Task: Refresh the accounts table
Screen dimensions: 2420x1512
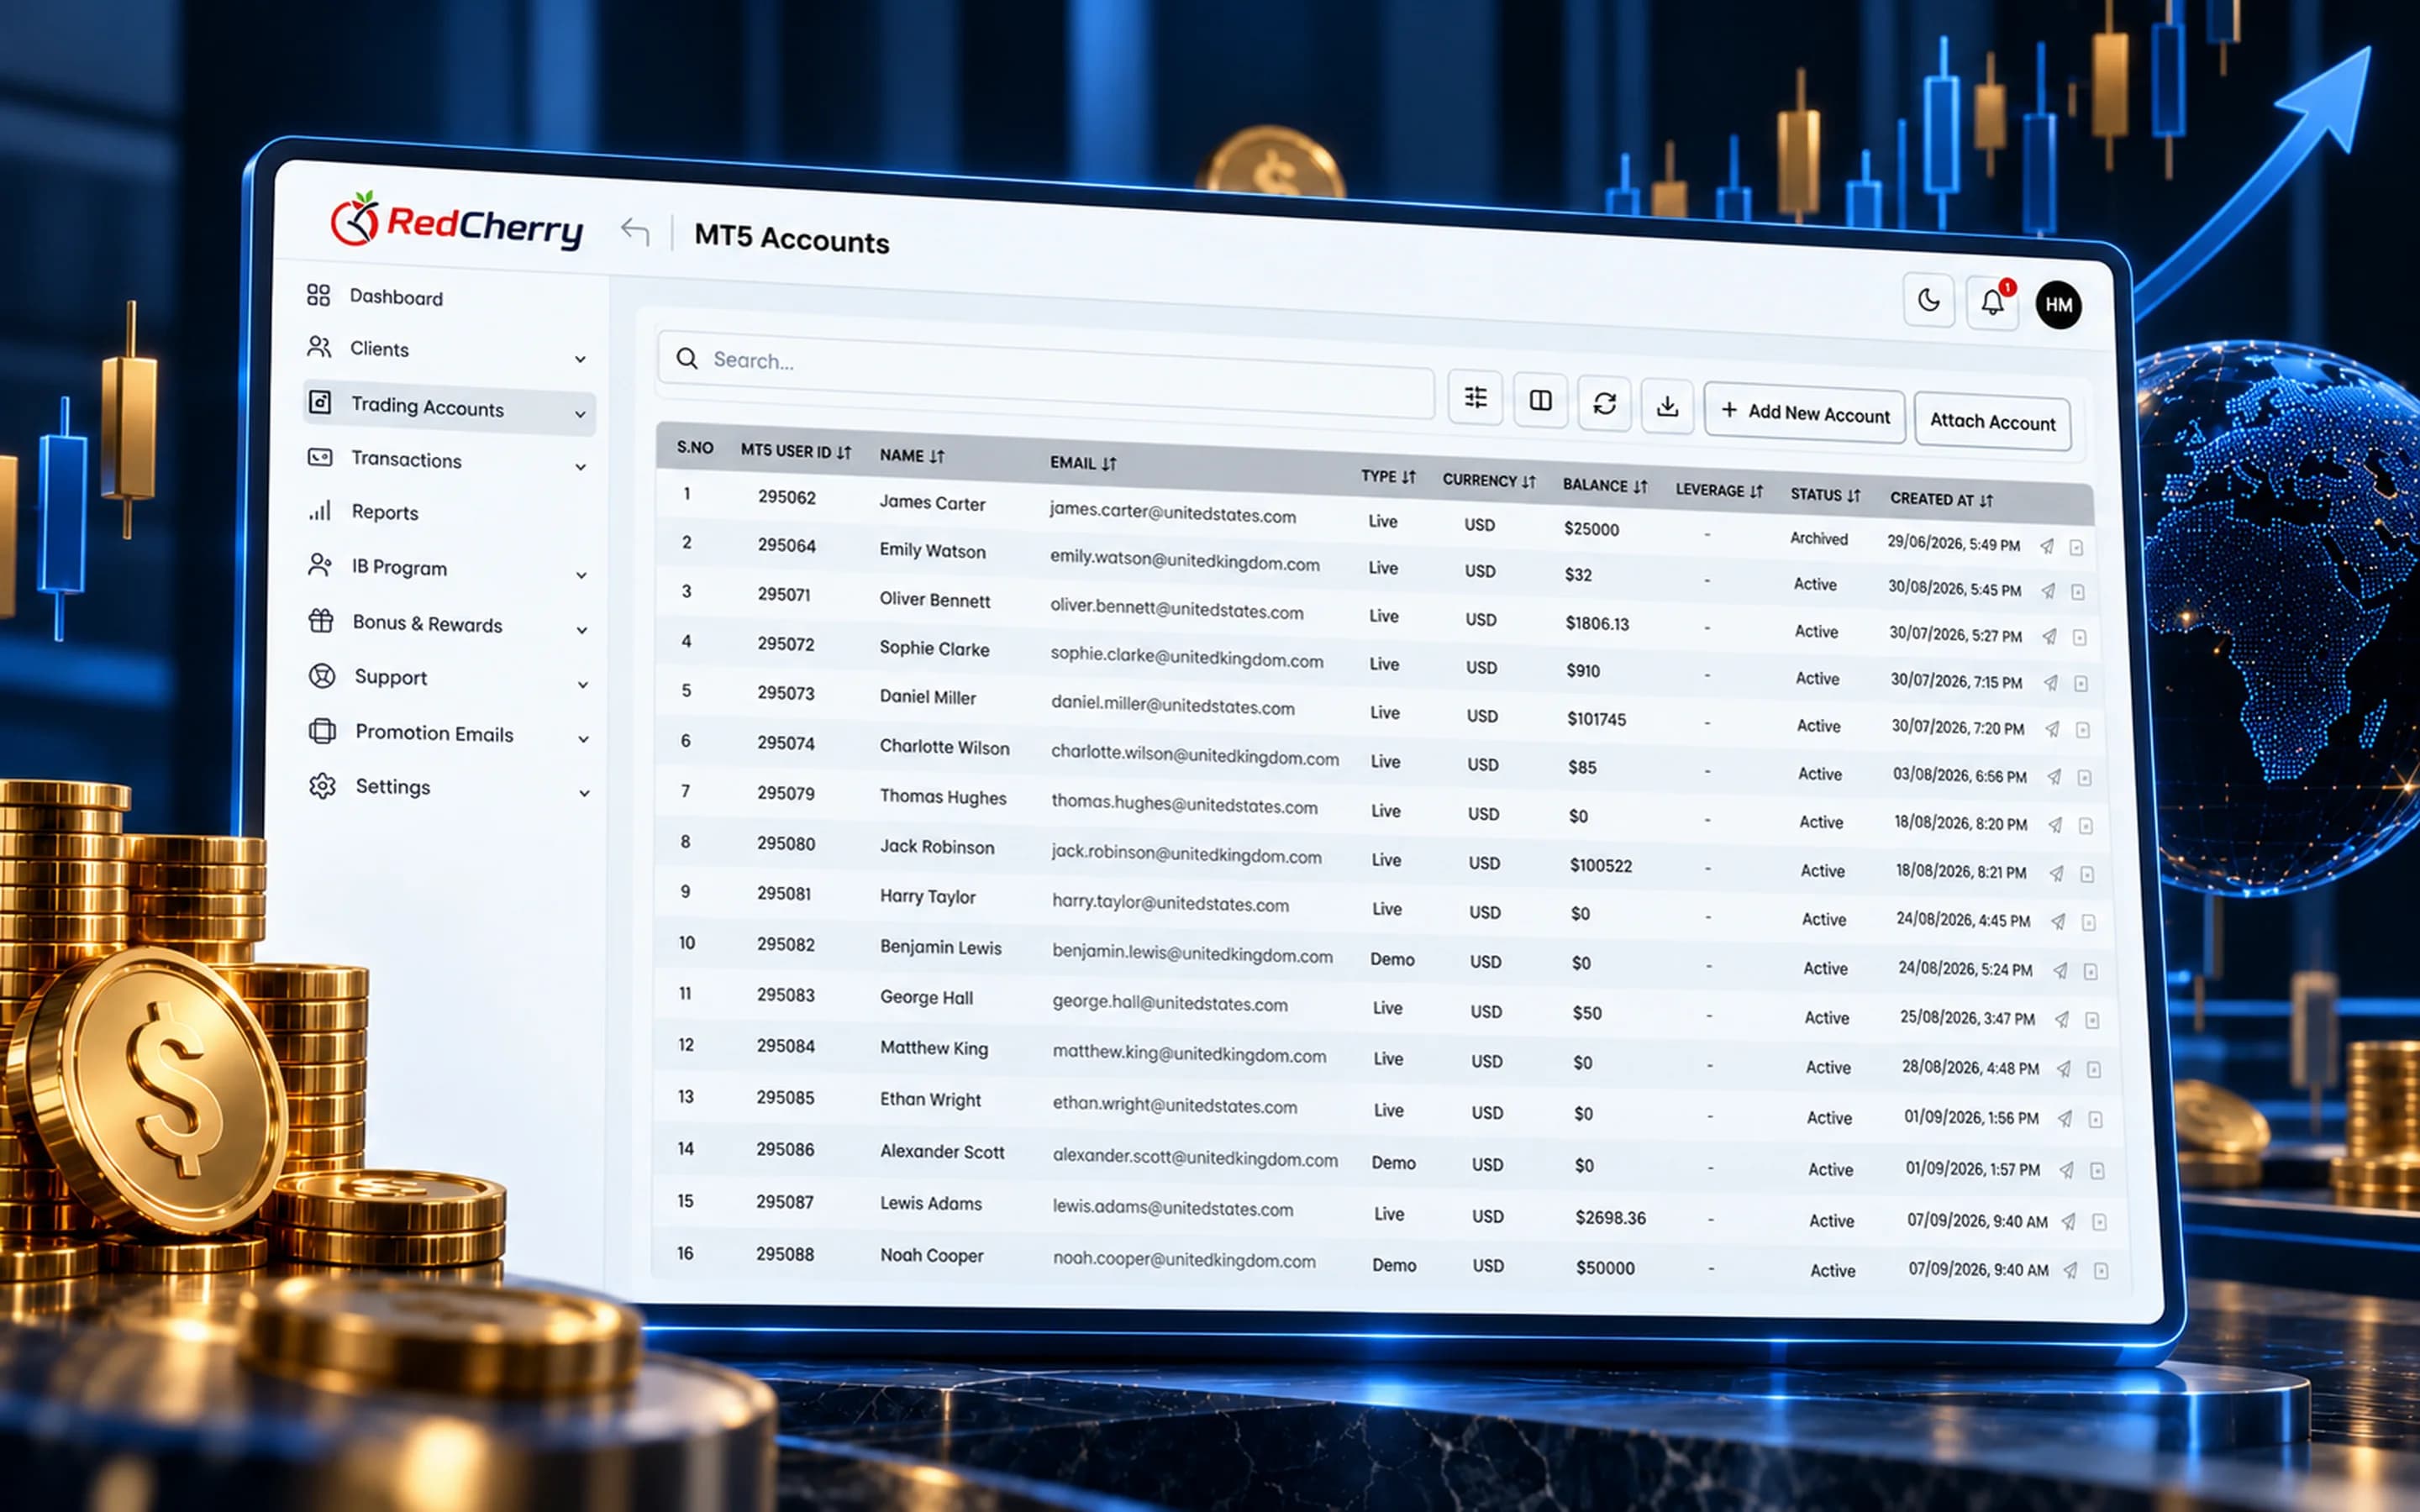Action: click(1605, 403)
